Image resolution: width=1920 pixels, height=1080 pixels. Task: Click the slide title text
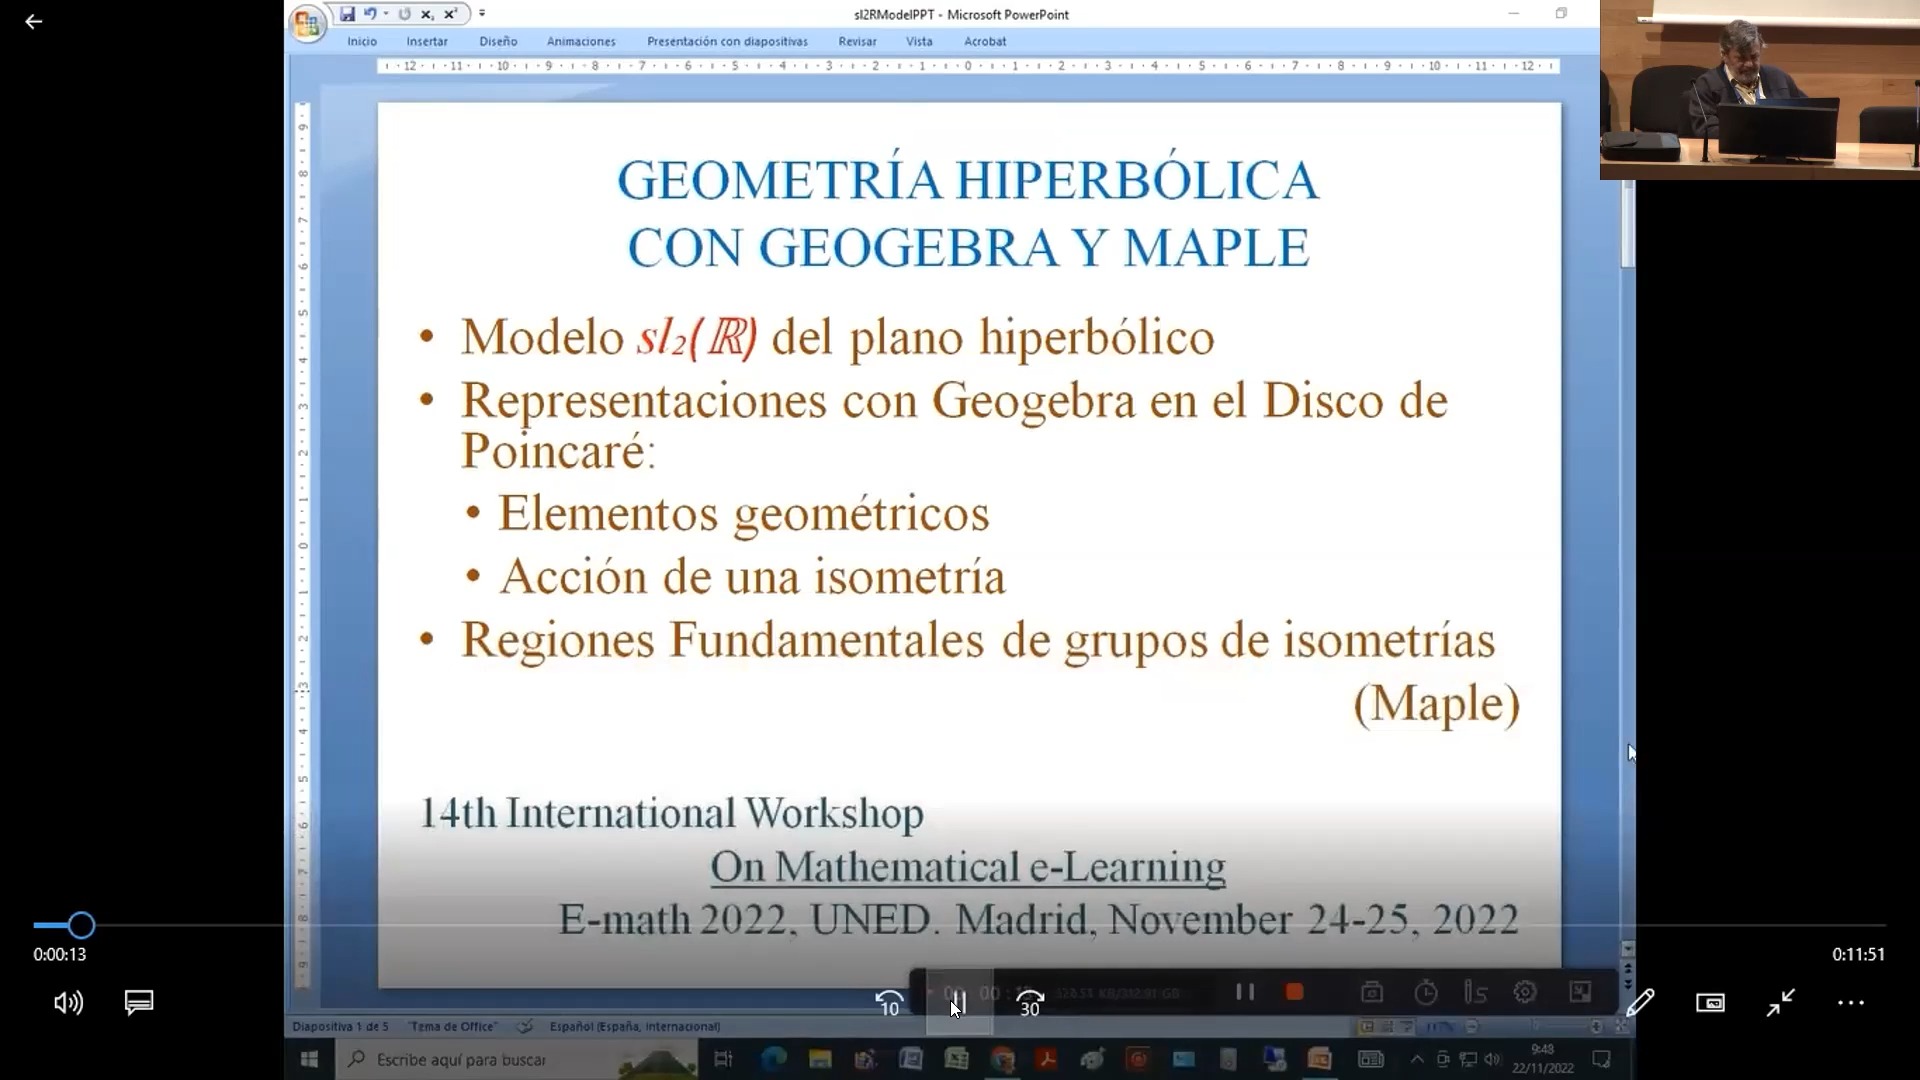[x=968, y=214]
